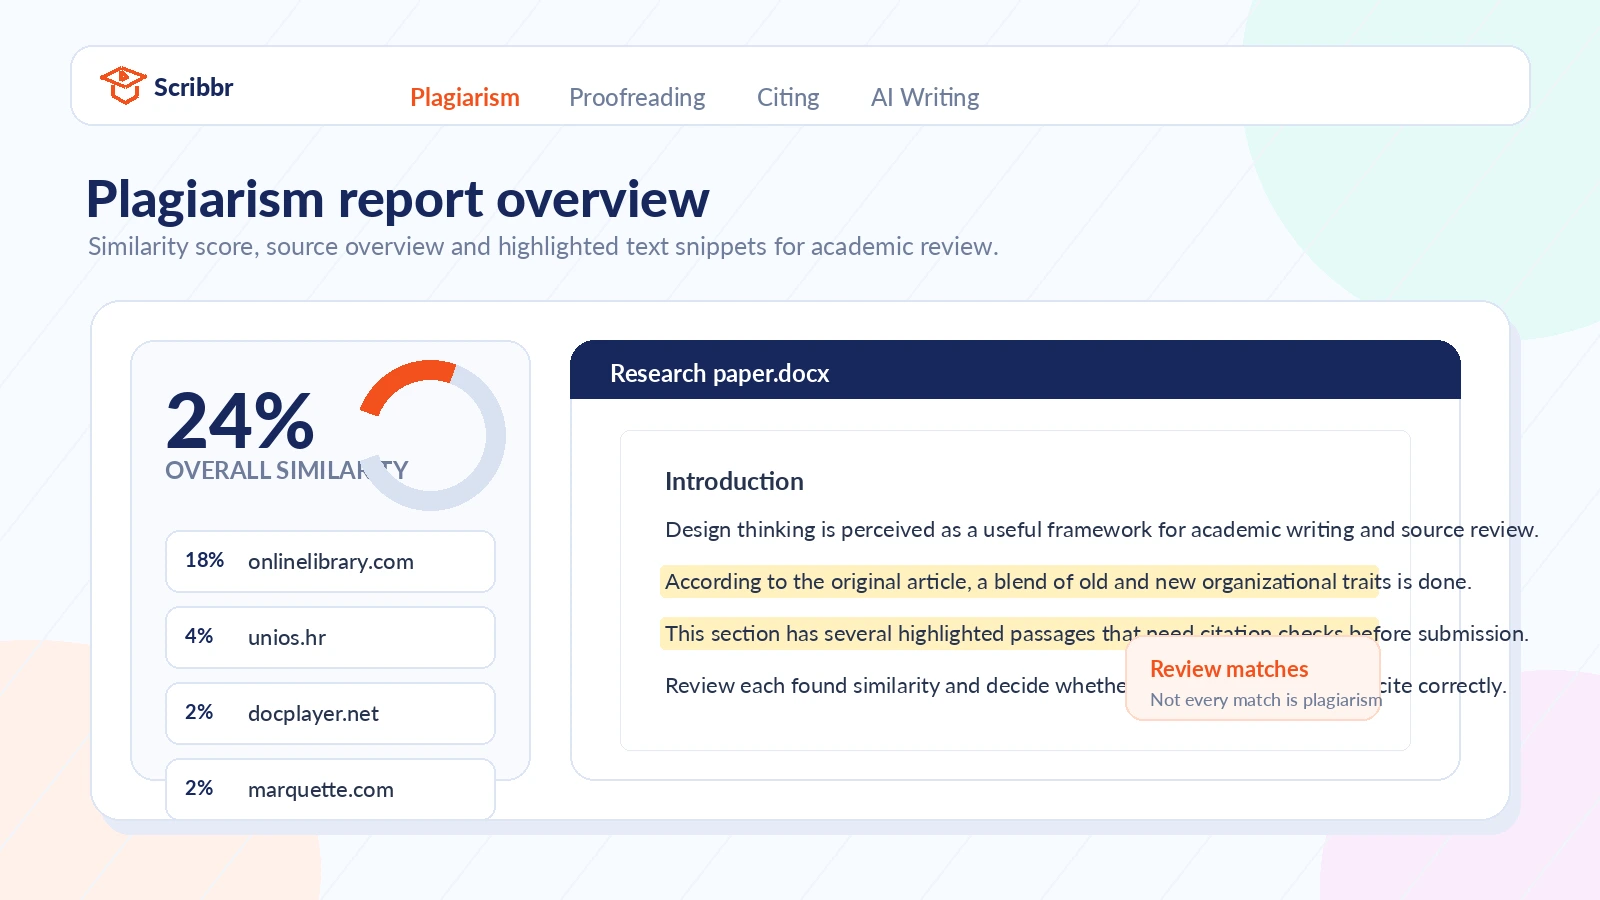Click the similarity donut progress chart
The width and height of the screenshot is (1600, 900).
pos(431,435)
